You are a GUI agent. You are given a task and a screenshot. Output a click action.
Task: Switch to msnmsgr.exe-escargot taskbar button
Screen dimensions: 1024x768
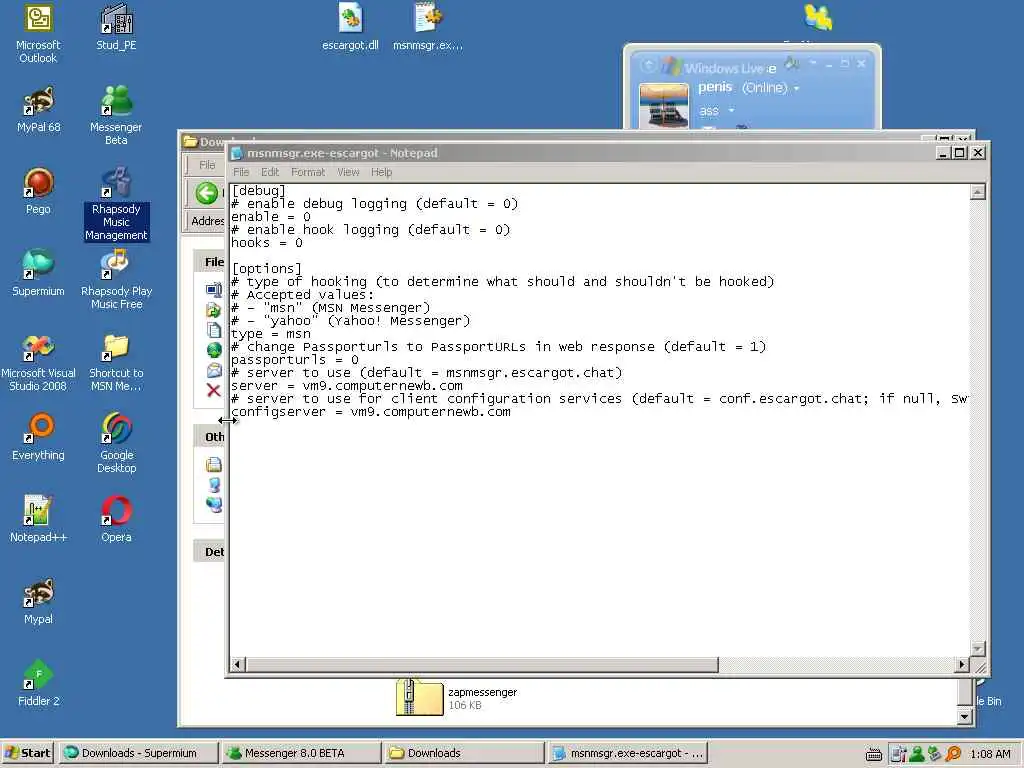tap(628, 753)
